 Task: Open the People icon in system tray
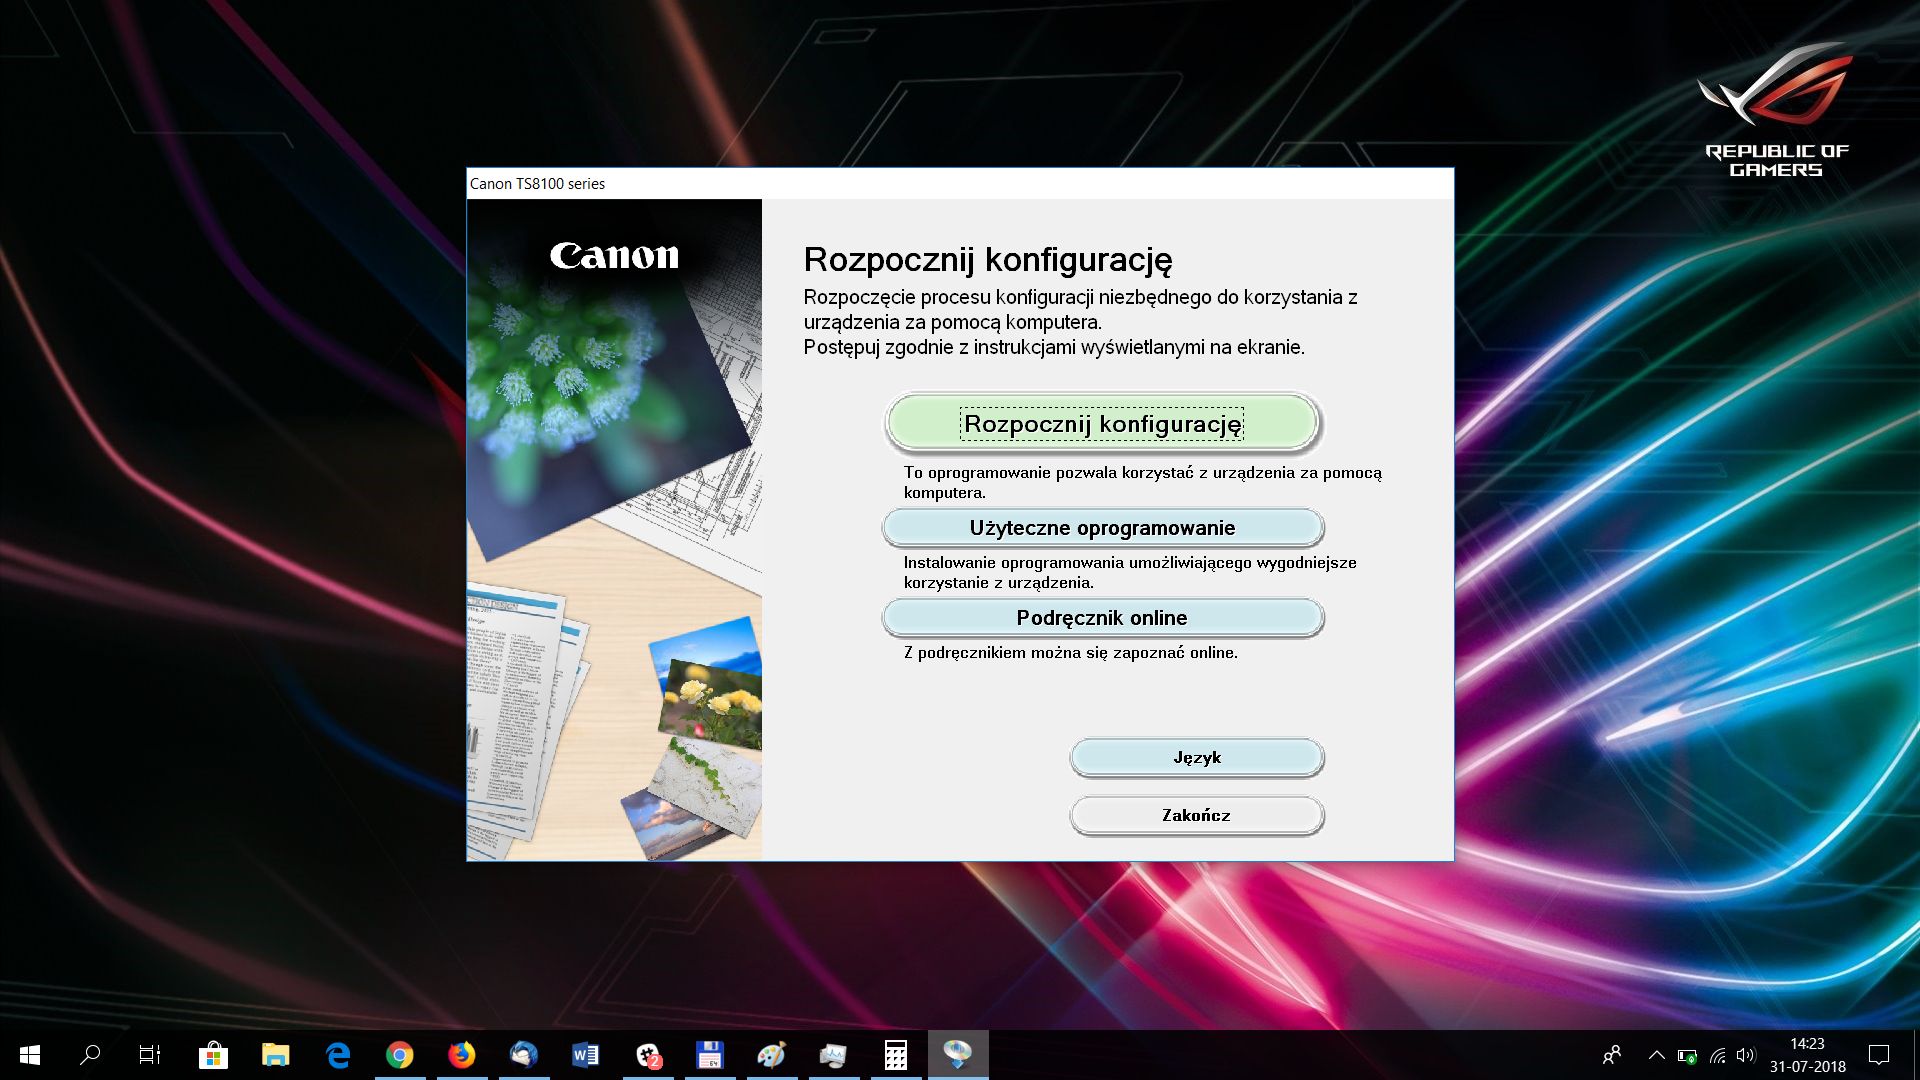(1612, 1055)
